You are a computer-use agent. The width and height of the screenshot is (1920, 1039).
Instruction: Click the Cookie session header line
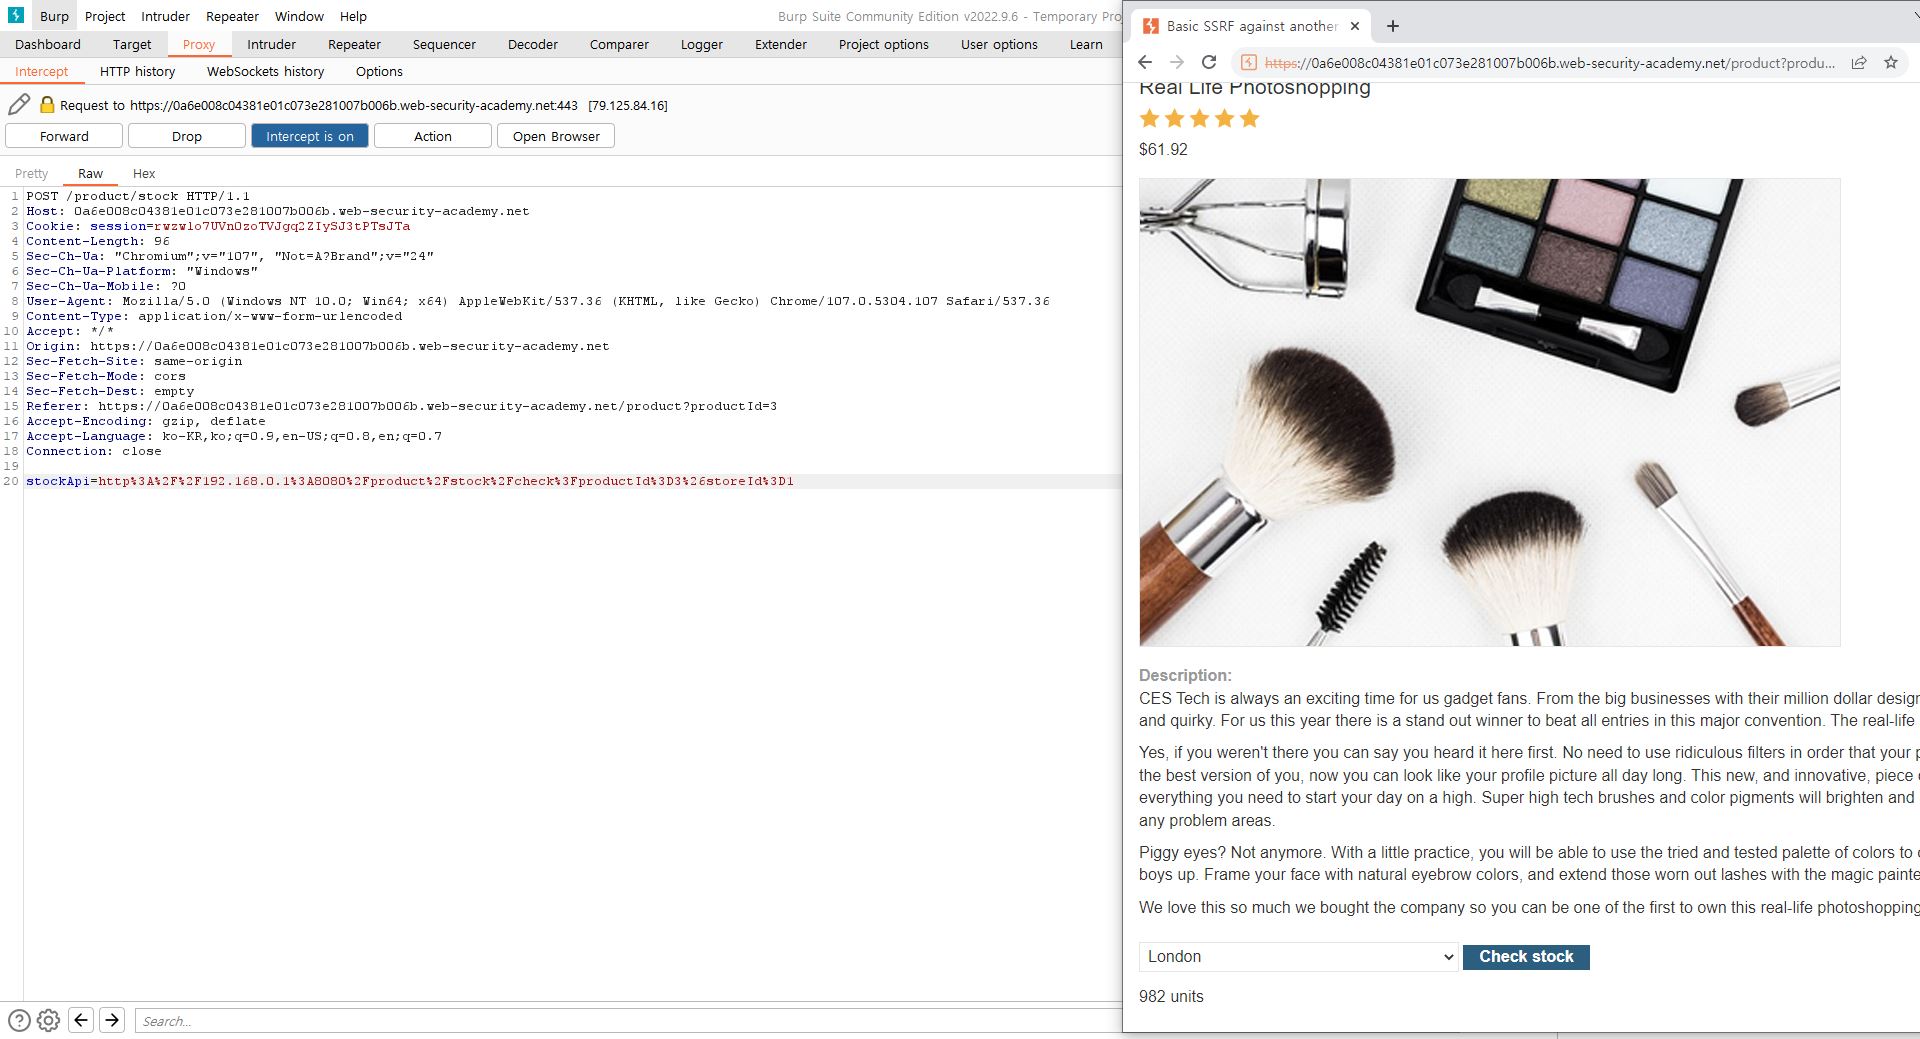(x=218, y=226)
